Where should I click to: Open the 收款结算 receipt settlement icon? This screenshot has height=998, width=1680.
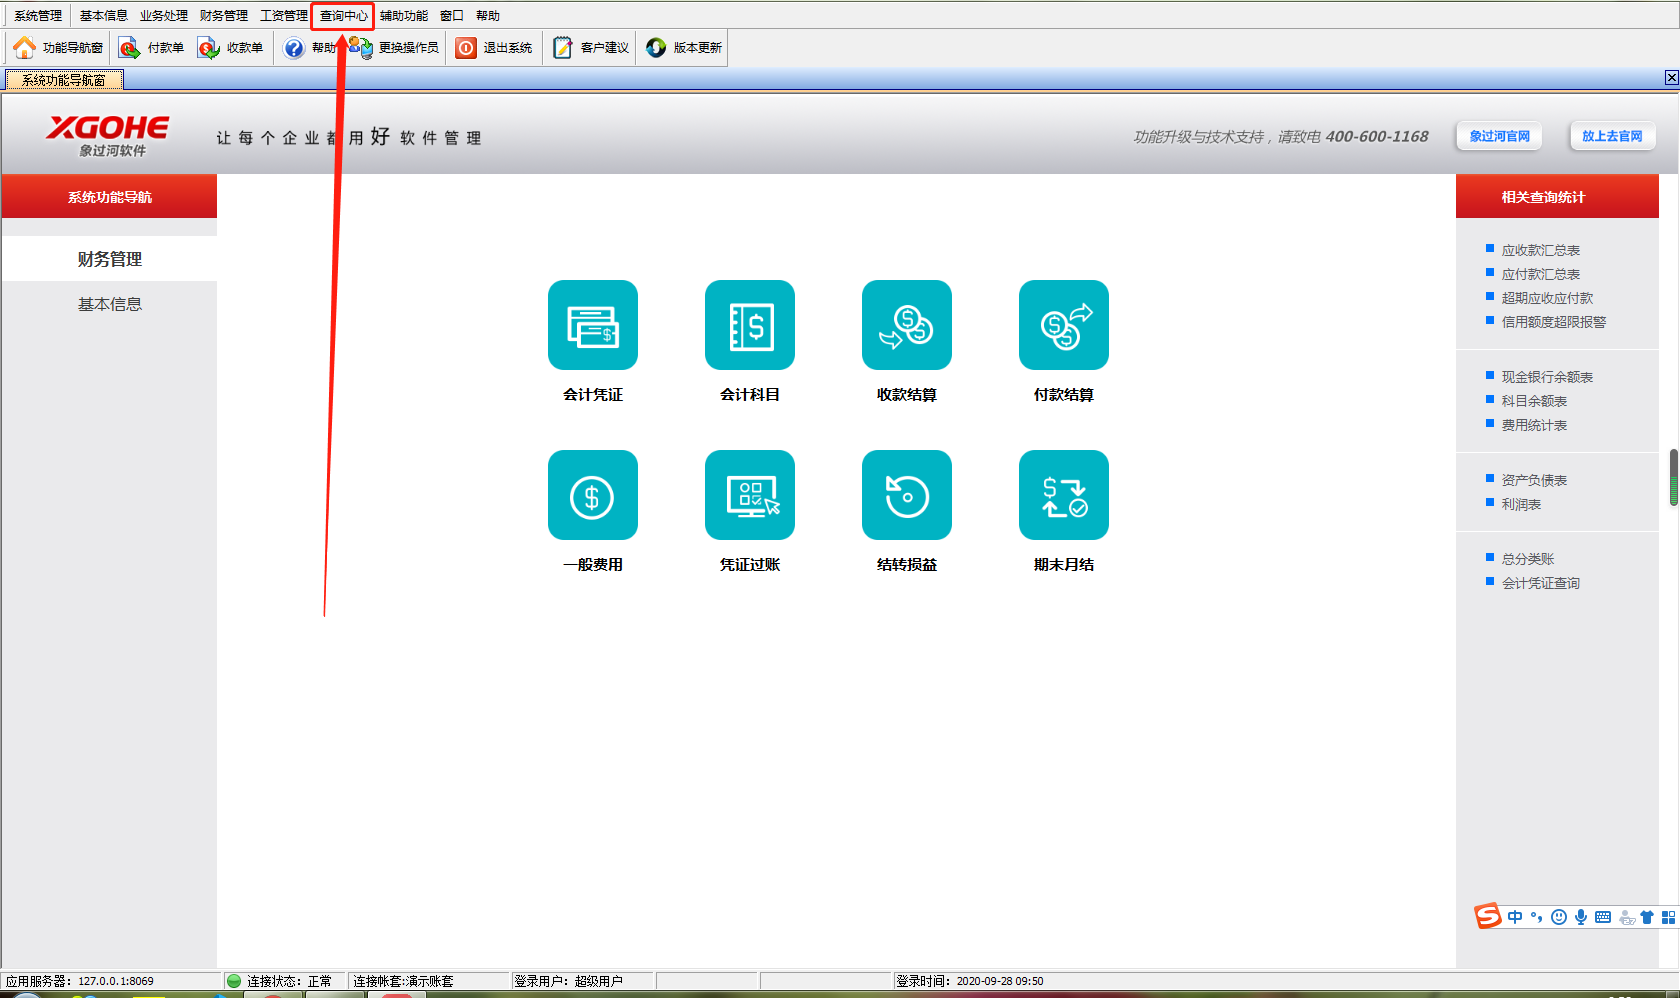tap(906, 325)
